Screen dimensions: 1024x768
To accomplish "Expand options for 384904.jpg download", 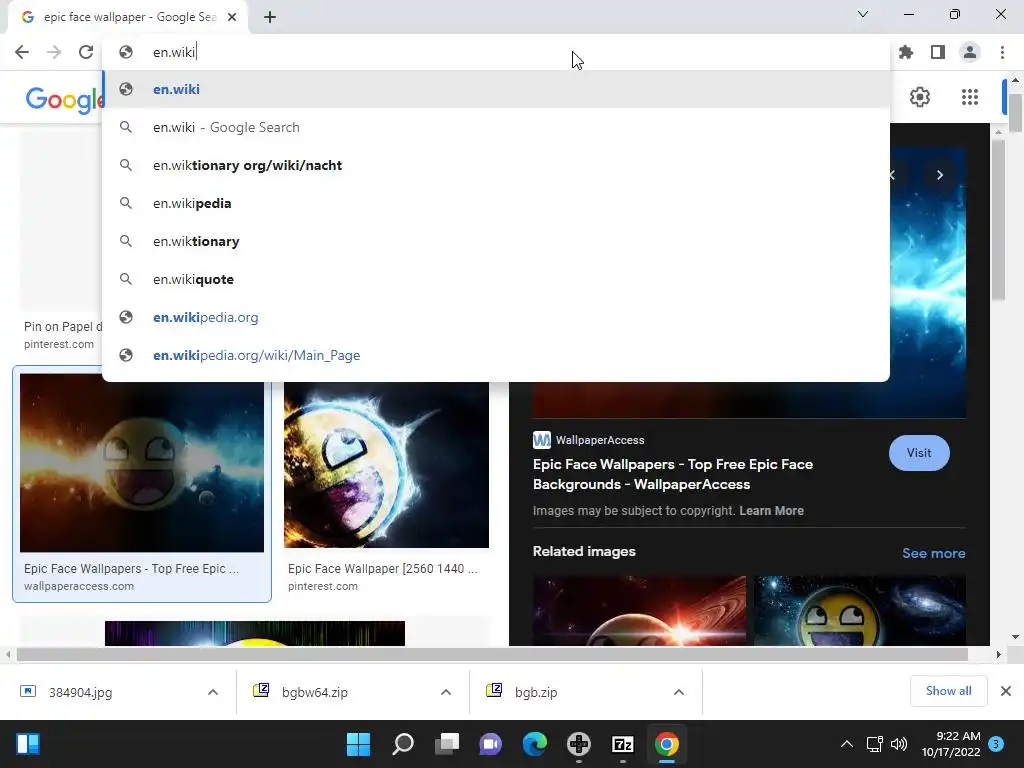I will coord(213,692).
